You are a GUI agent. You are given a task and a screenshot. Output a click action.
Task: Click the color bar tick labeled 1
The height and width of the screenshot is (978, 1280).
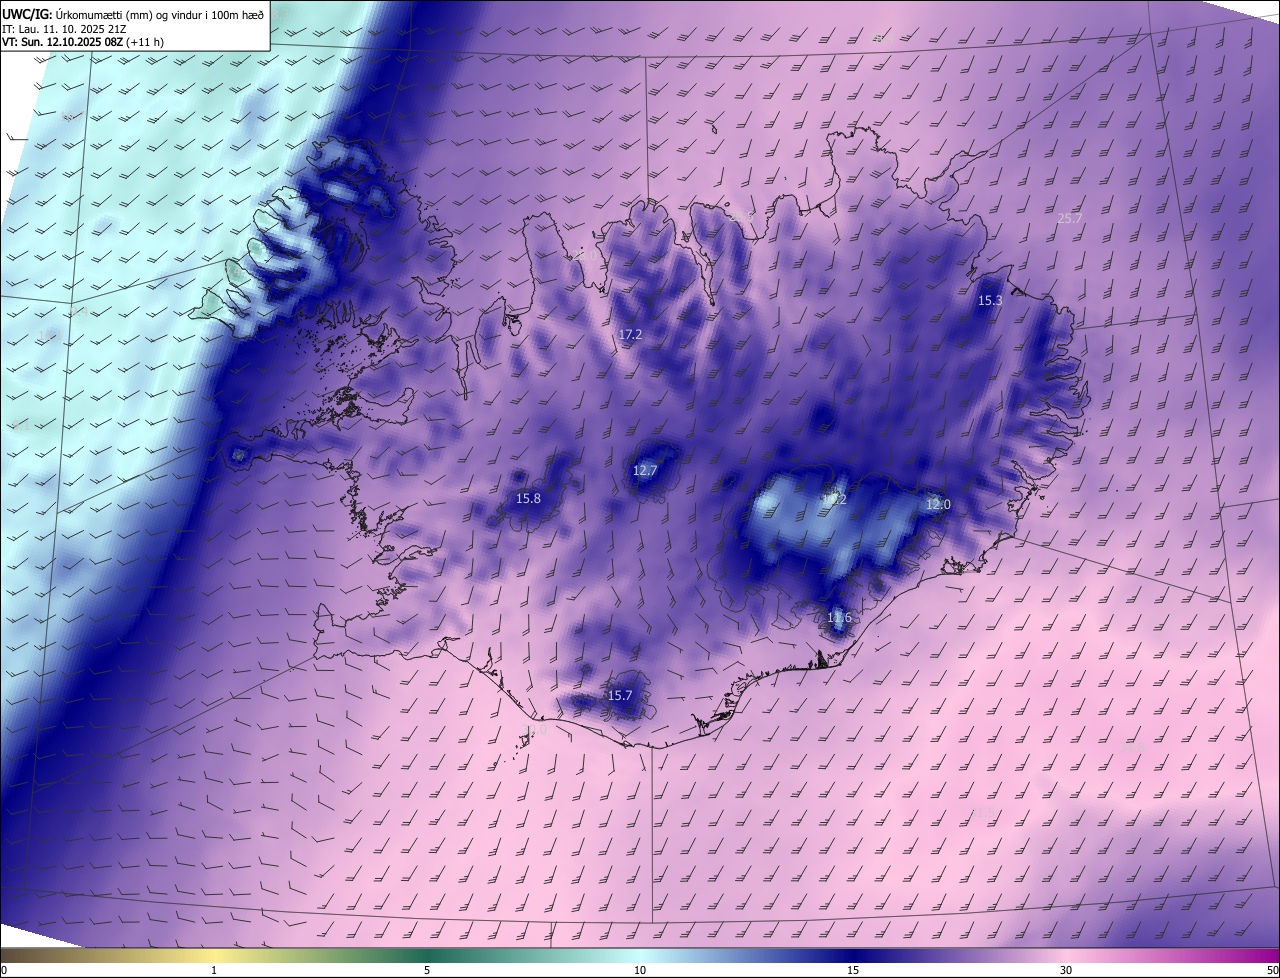(214, 970)
